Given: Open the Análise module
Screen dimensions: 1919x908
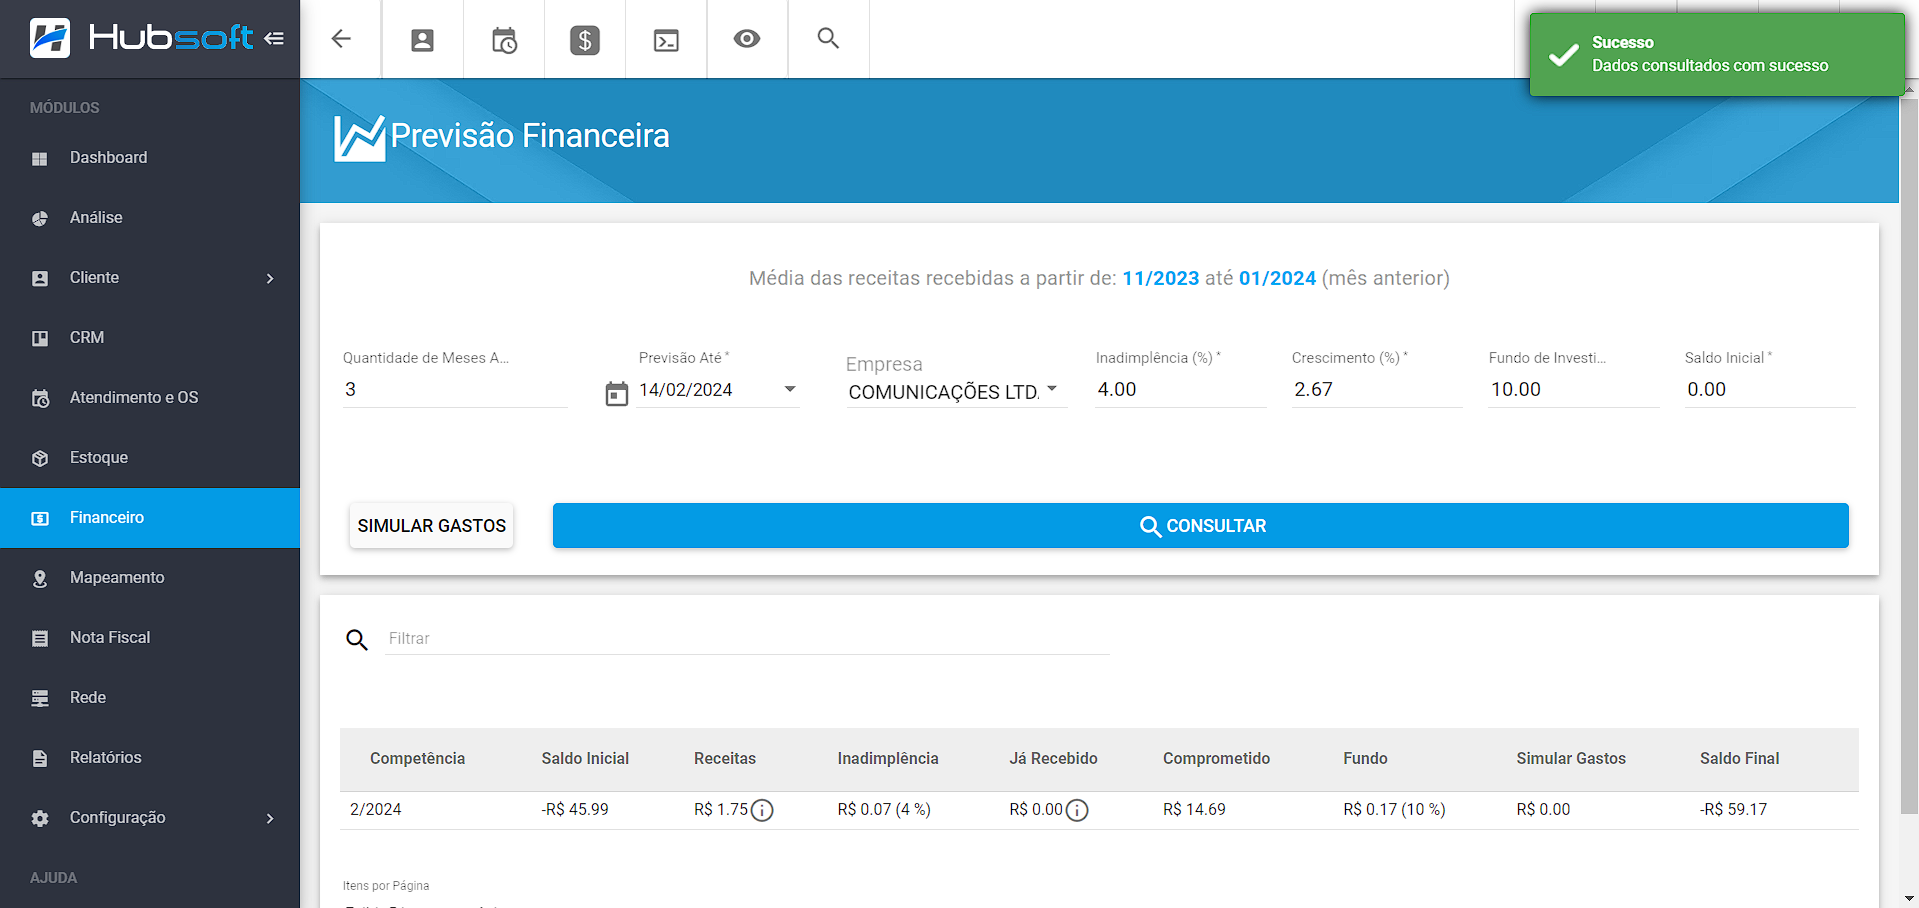Looking at the screenshot, I should click(x=150, y=218).
